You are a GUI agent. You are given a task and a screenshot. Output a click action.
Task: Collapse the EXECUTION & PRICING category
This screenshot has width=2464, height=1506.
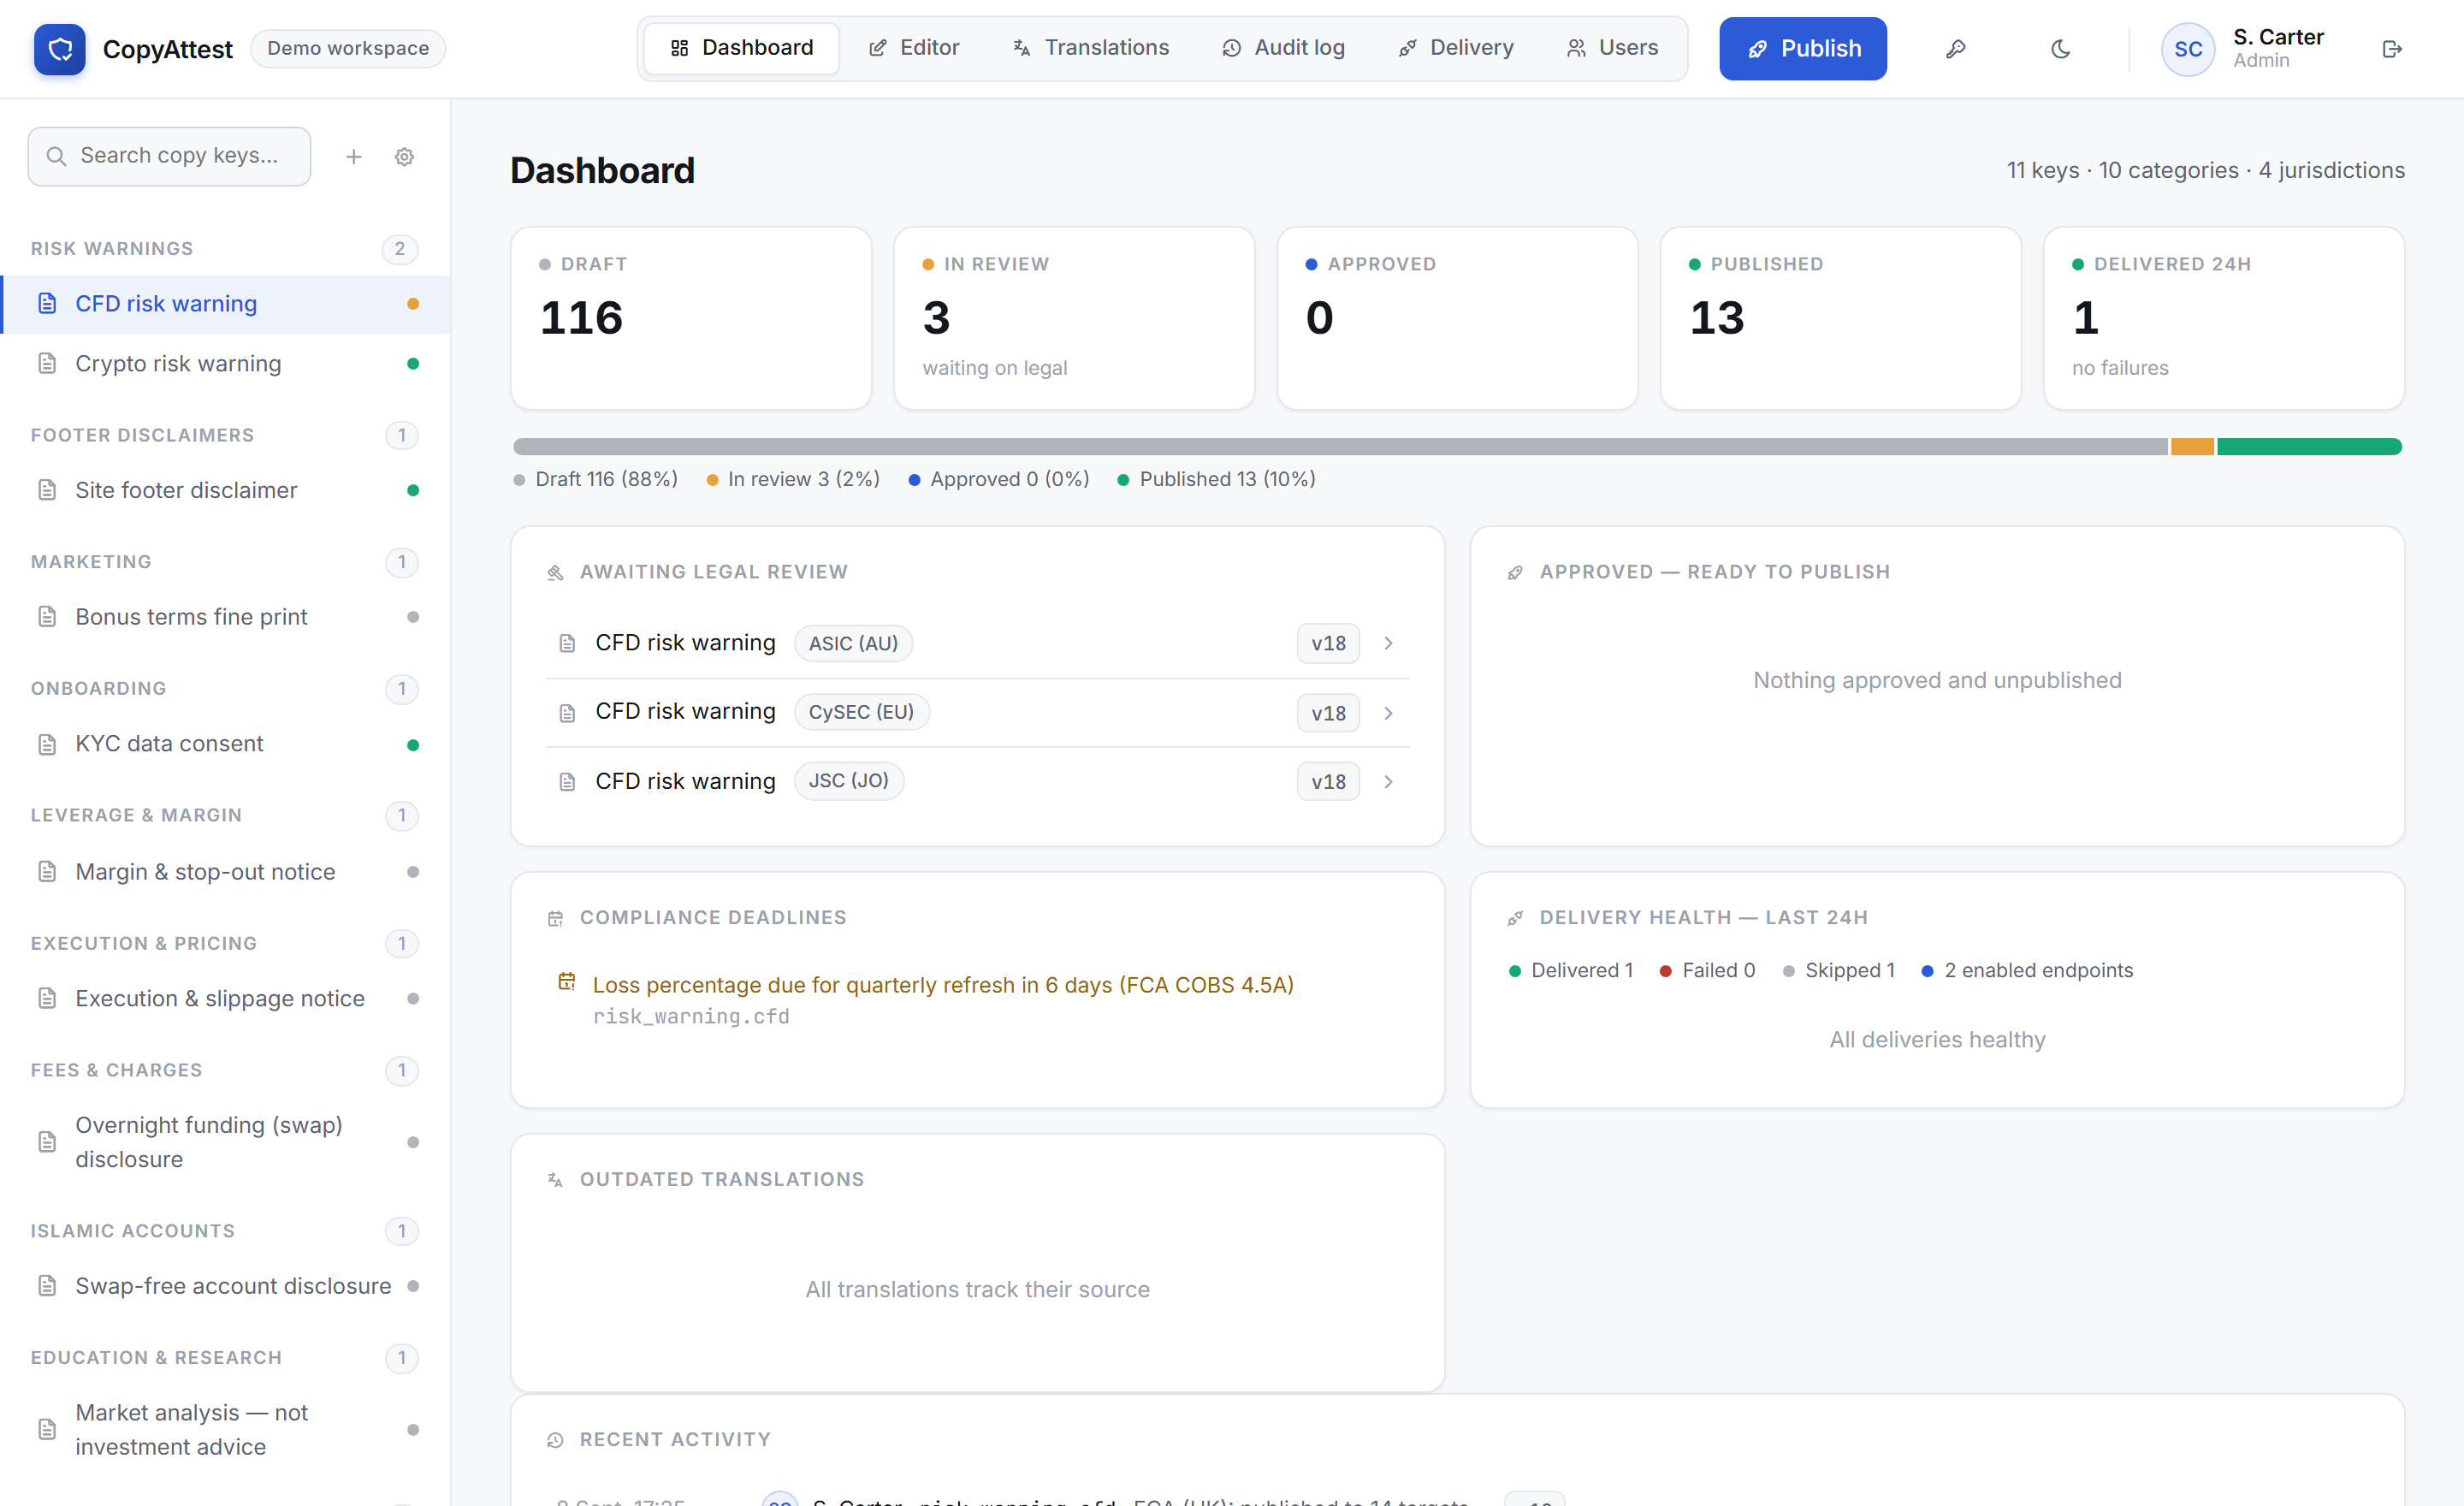[224, 944]
